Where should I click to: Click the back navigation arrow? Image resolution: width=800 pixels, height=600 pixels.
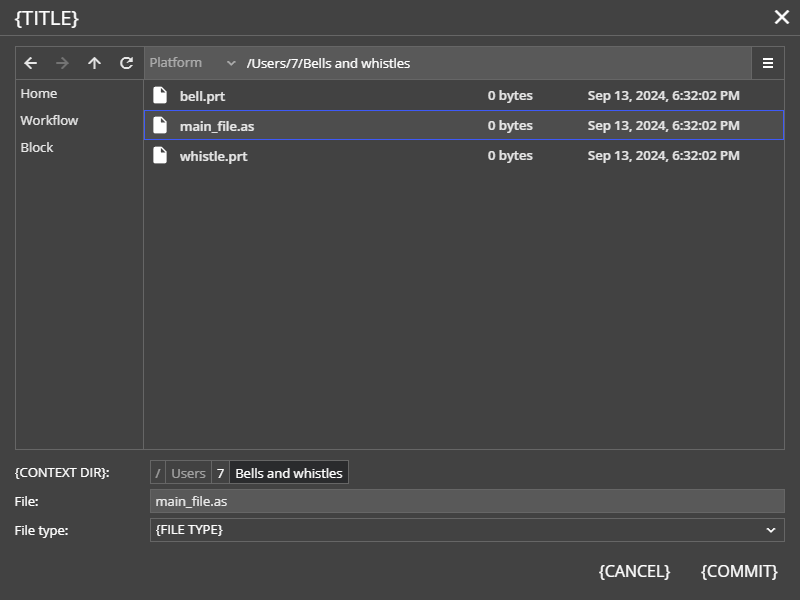pos(31,63)
